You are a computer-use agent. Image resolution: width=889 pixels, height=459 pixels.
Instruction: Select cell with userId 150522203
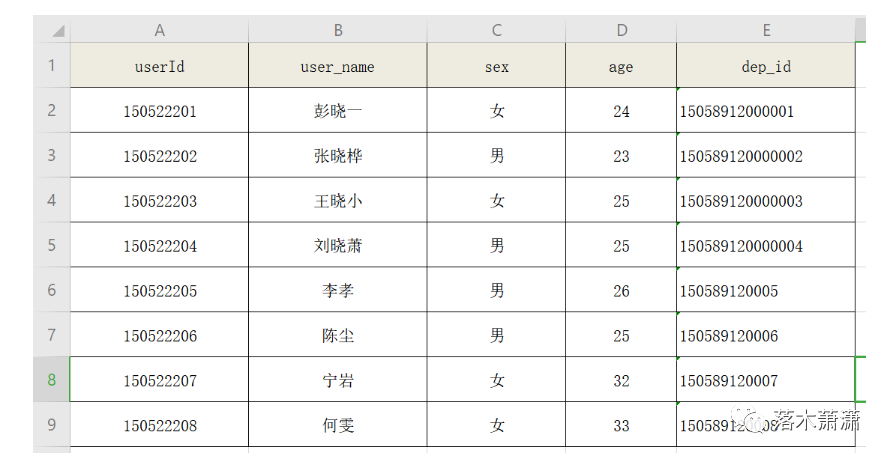tap(159, 200)
